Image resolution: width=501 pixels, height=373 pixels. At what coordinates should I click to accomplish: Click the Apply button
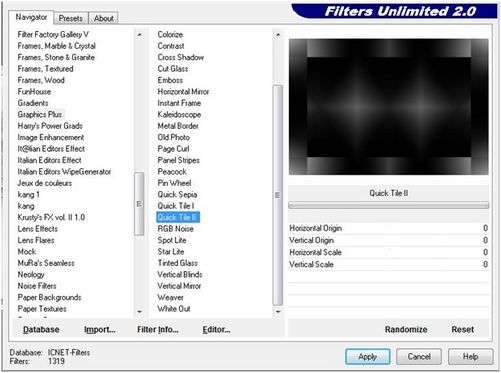point(367,357)
